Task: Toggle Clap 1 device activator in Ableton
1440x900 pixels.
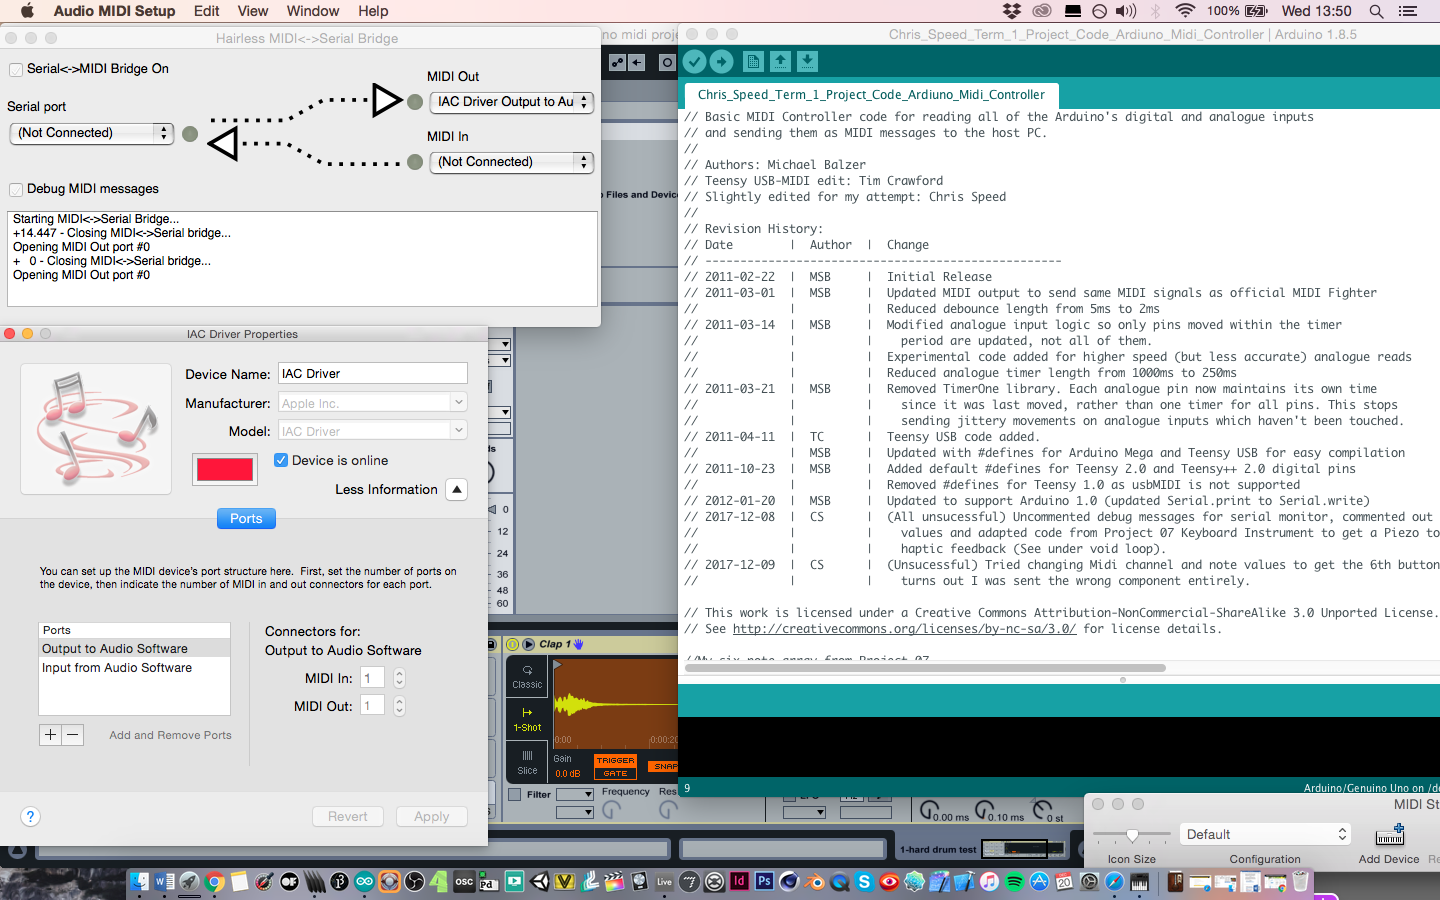Action: pyautogui.click(x=513, y=644)
